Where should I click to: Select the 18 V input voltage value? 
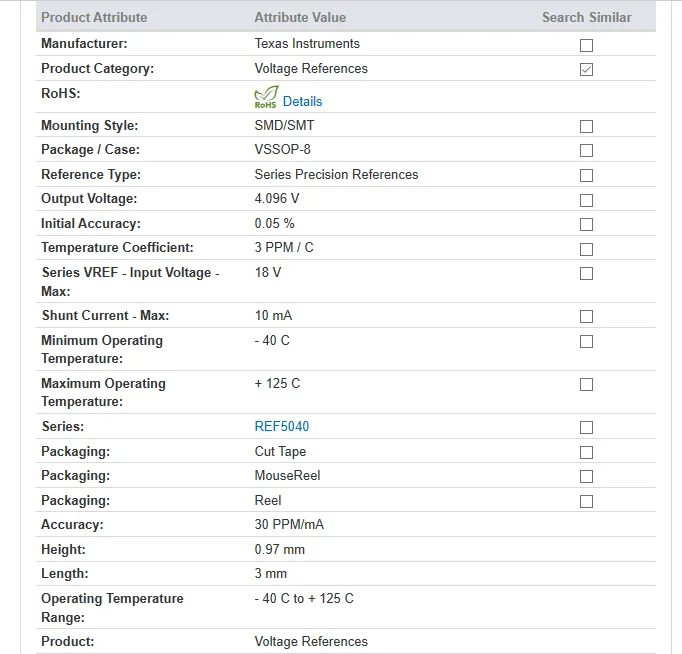(268, 272)
